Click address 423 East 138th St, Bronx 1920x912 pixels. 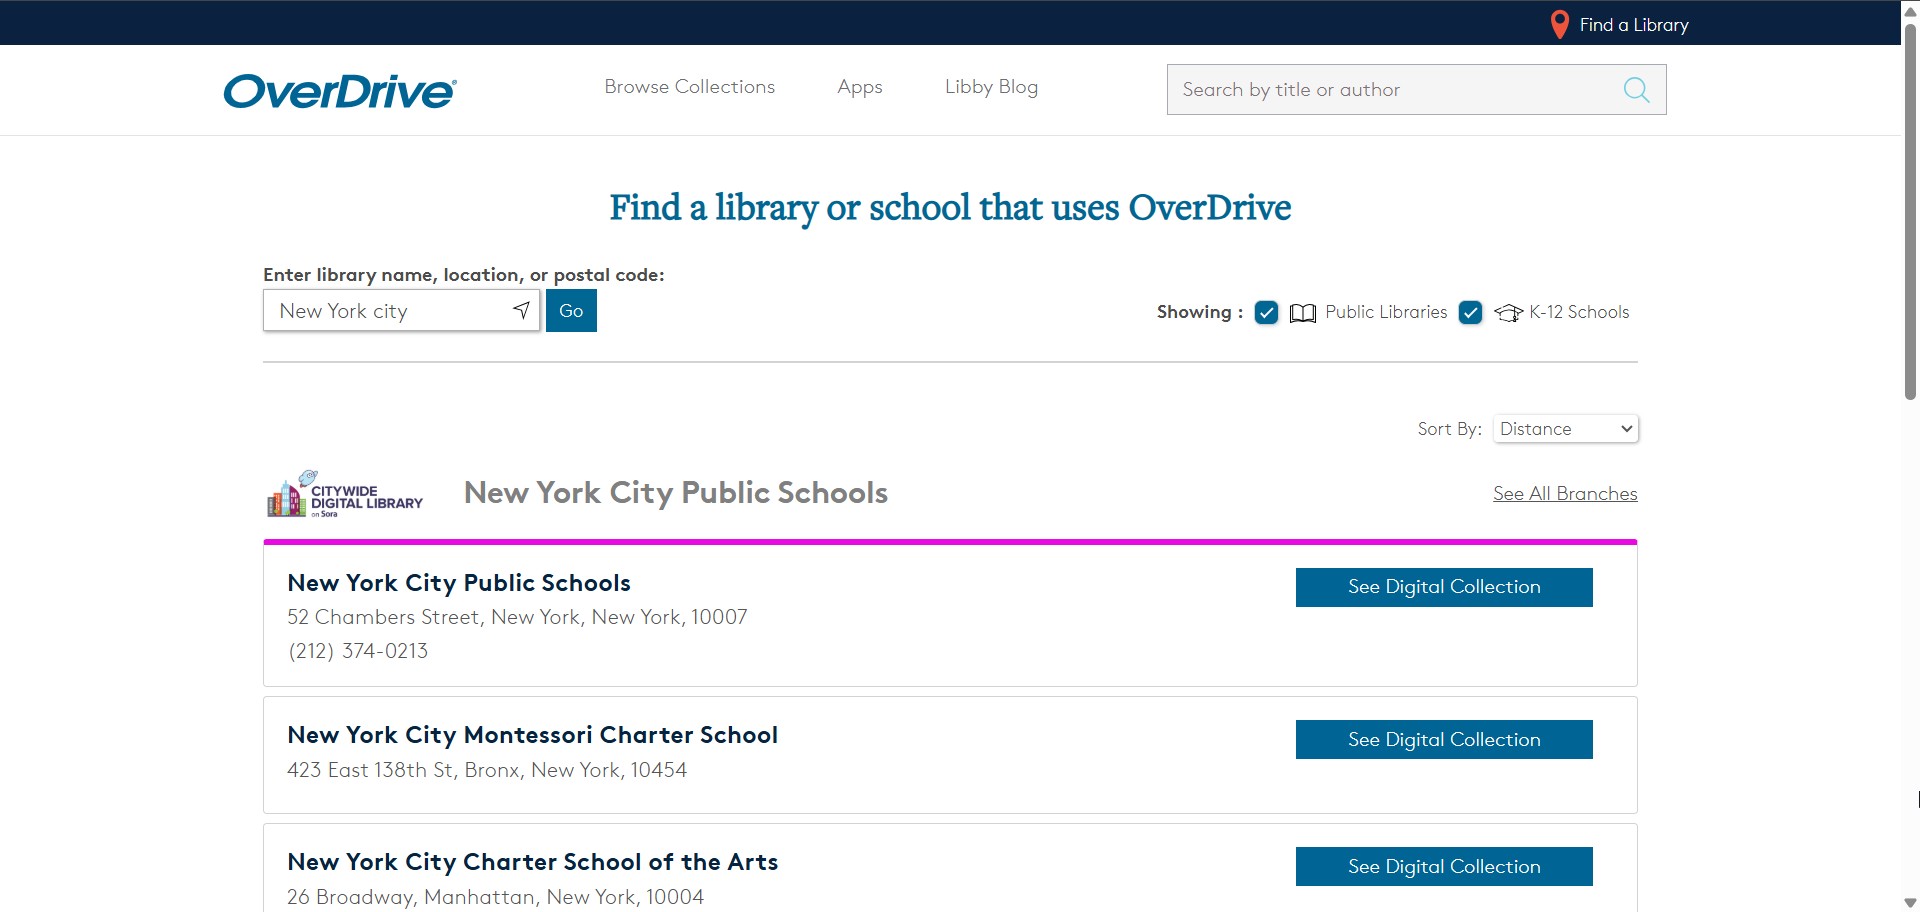(487, 770)
